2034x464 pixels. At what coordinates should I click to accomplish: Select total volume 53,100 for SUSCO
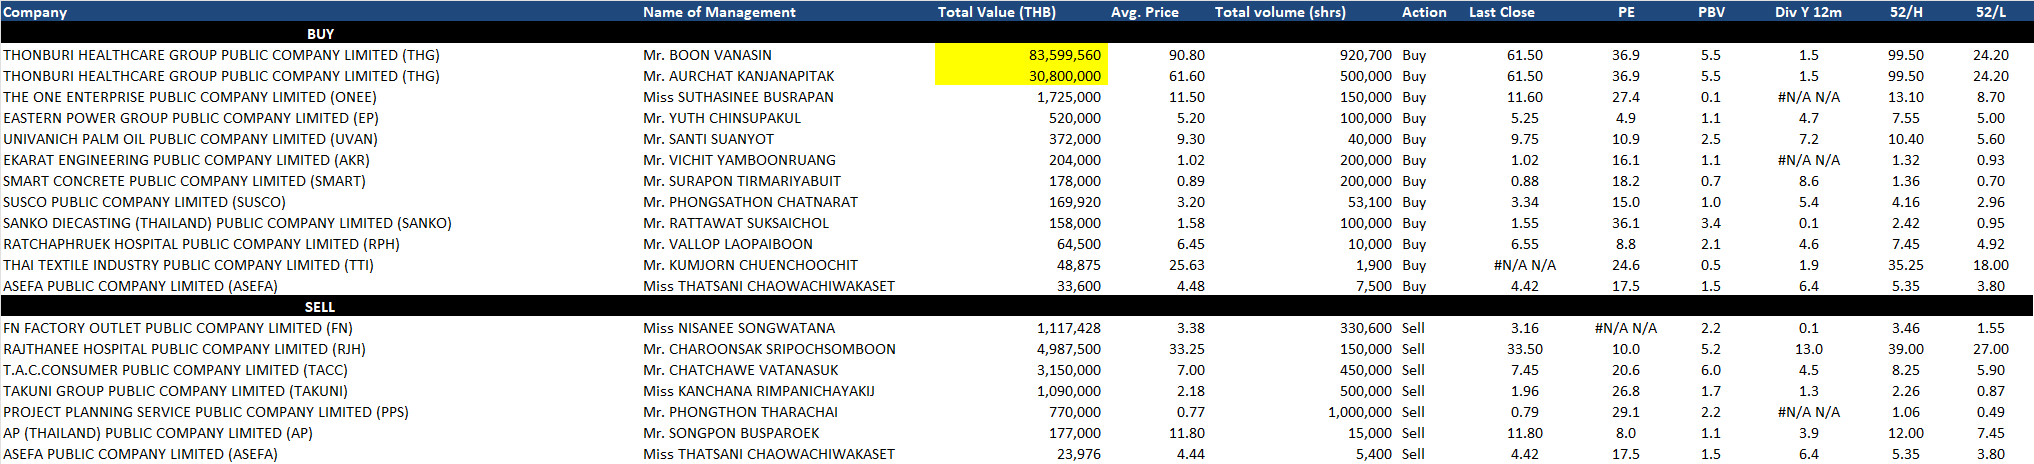1370,202
